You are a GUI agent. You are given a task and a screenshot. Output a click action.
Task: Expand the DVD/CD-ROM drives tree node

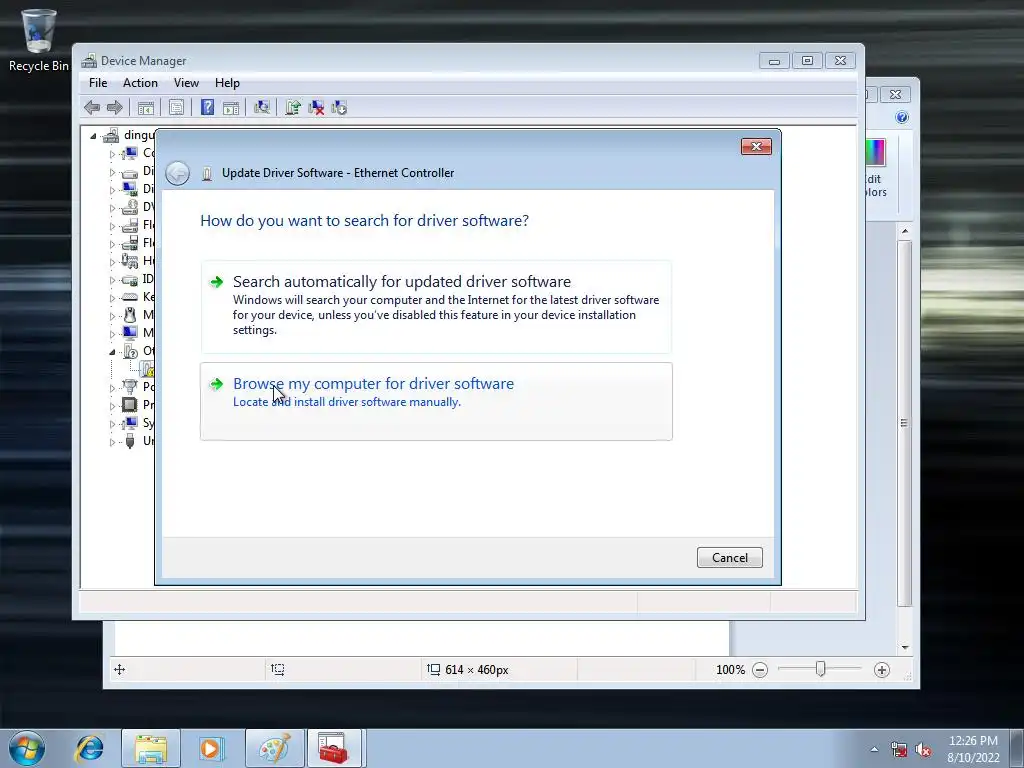tap(112, 208)
